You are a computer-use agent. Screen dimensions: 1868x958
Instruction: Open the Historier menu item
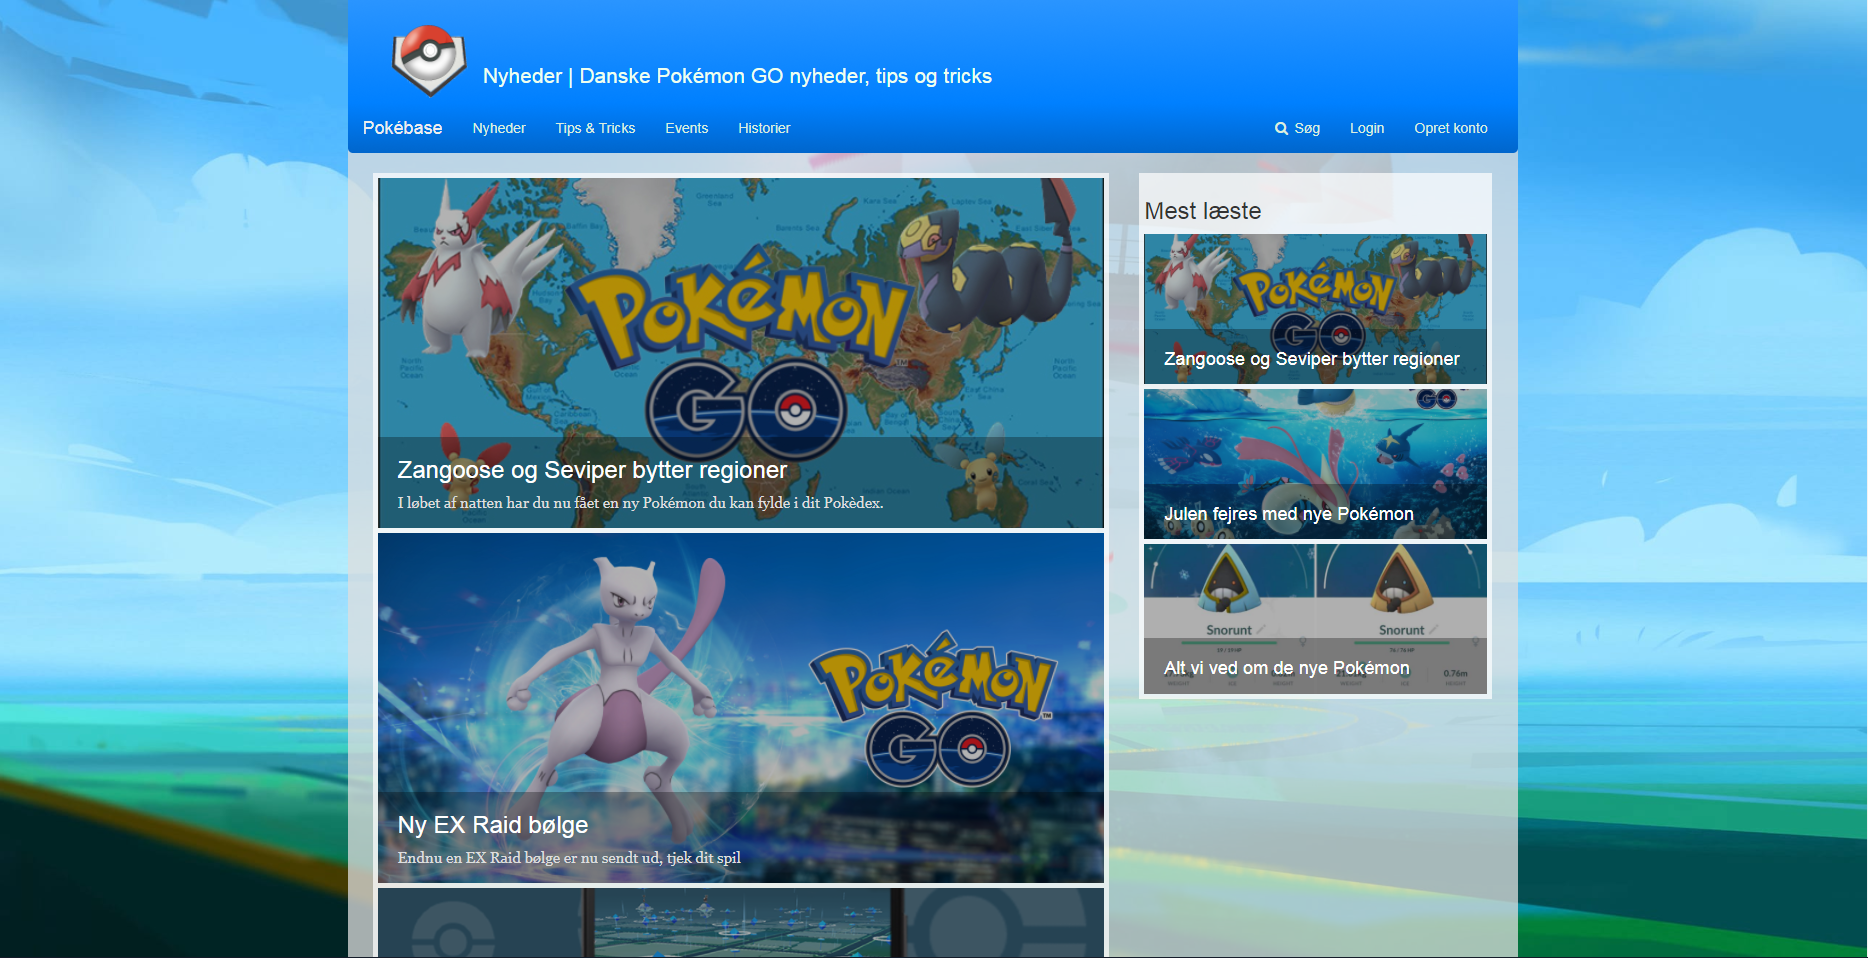pyautogui.click(x=764, y=128)
